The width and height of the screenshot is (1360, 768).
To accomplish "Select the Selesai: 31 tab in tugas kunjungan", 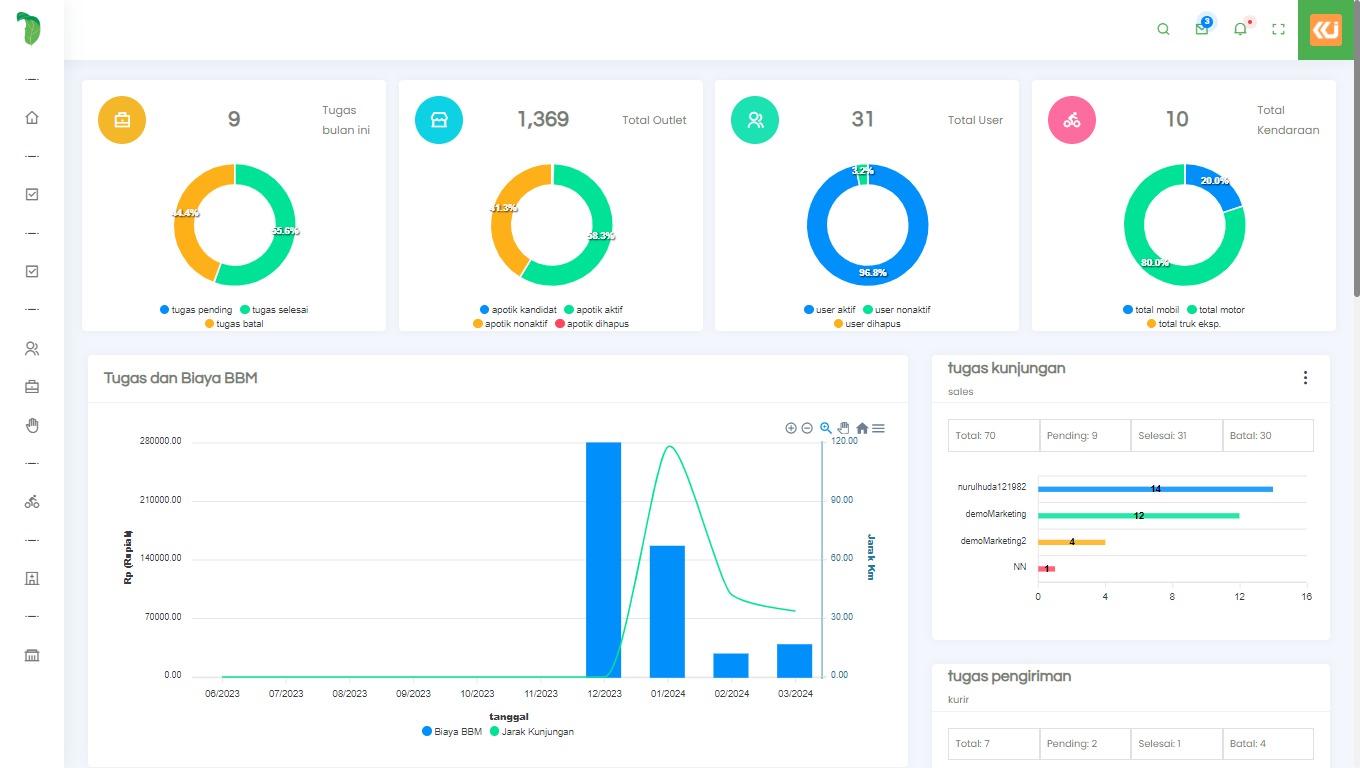I will (1176, 436).
